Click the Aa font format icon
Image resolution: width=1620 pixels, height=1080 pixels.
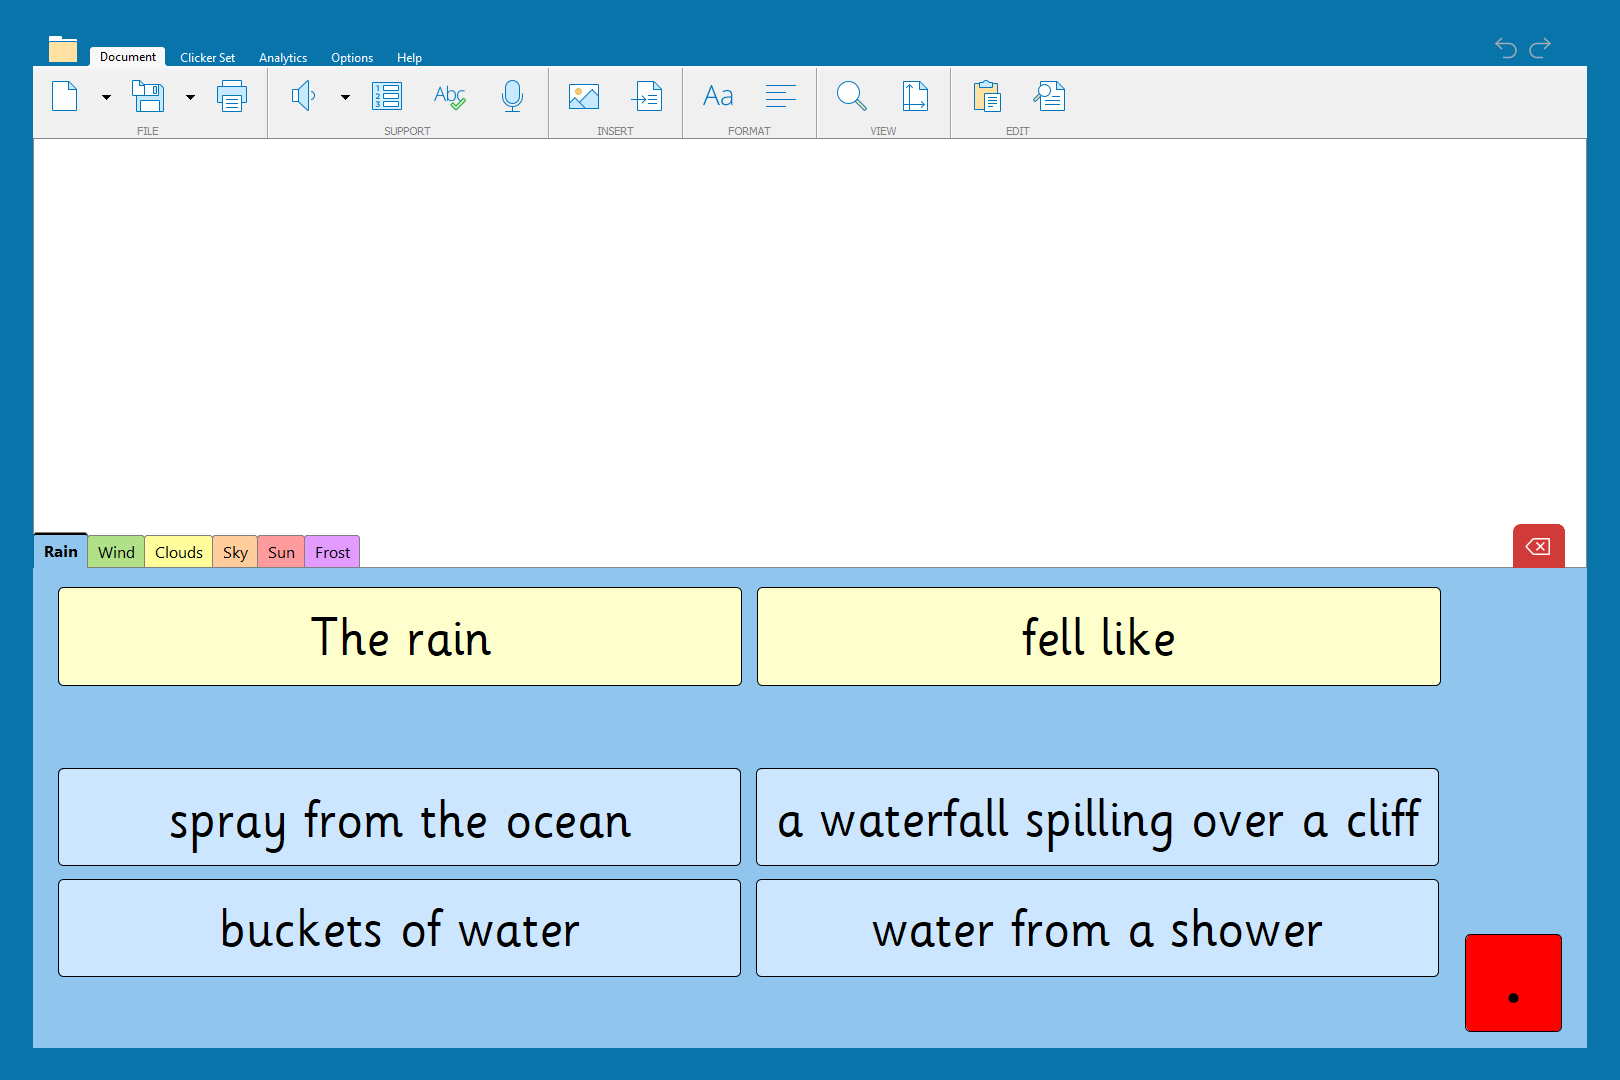(718, 97)
